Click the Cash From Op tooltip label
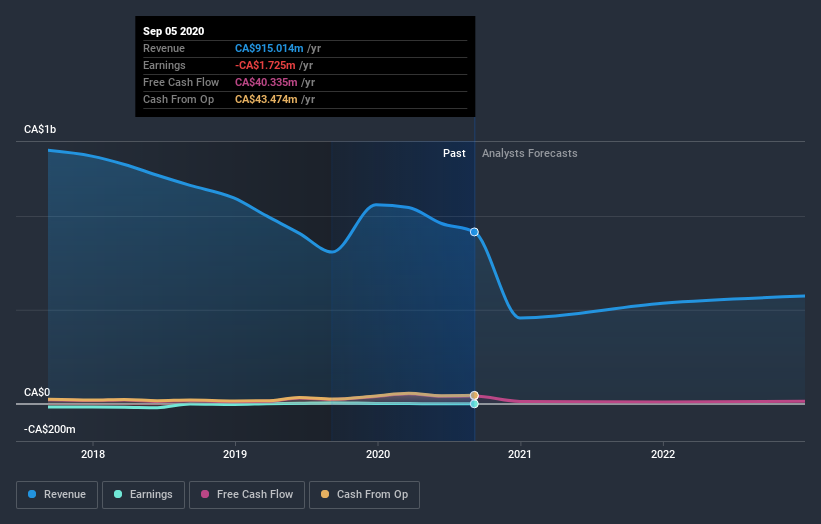821x524 pixels. click(179, 99)
